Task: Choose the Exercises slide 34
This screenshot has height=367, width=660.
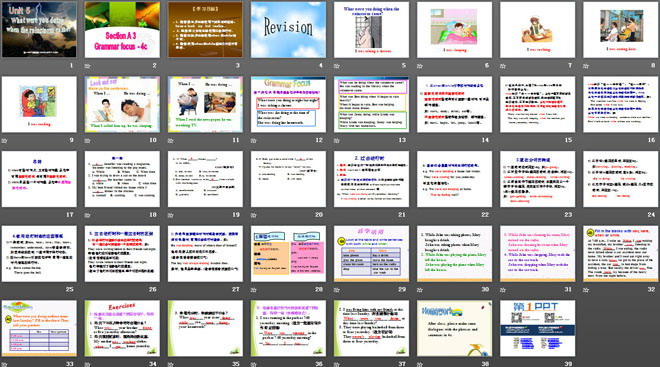Action: click(122, 328)
